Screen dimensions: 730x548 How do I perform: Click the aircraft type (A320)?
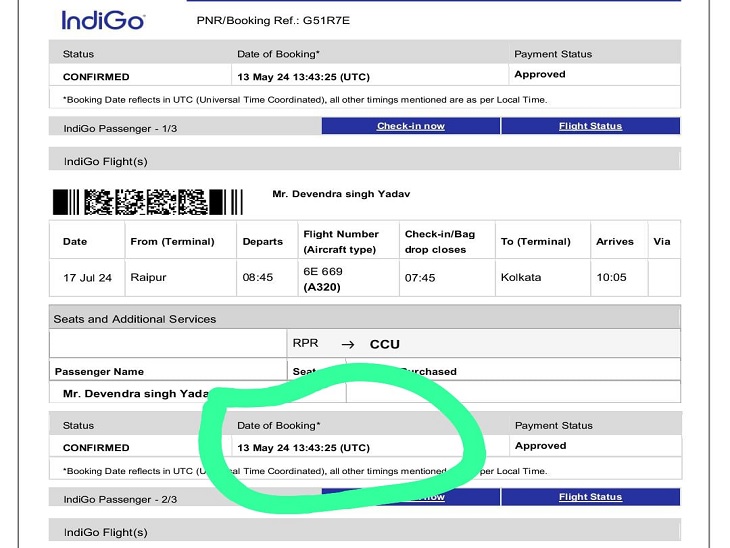click(x=322, y=287)
